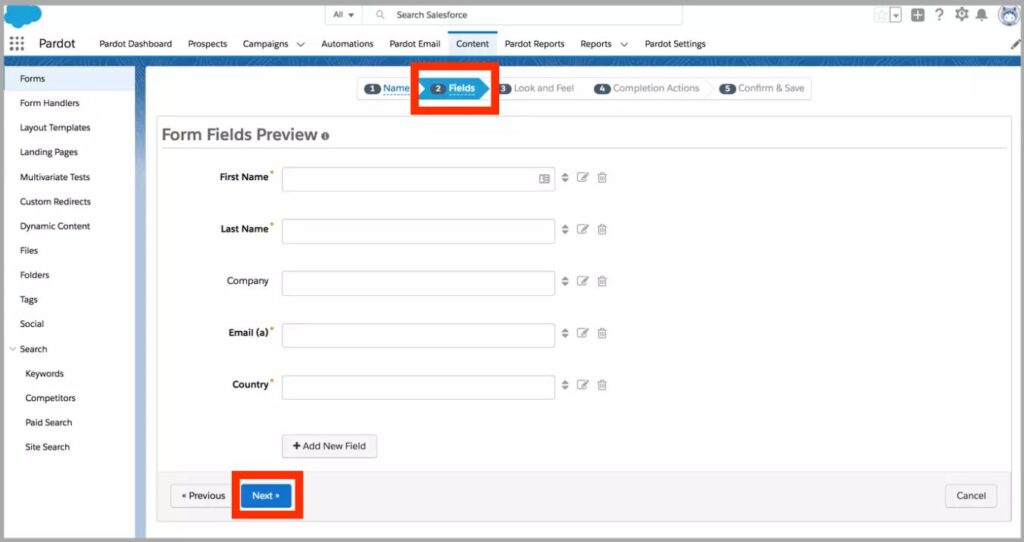Open the favorites list dropdown arrow
Screen dimensions: 1024x542
click(896, 15)
